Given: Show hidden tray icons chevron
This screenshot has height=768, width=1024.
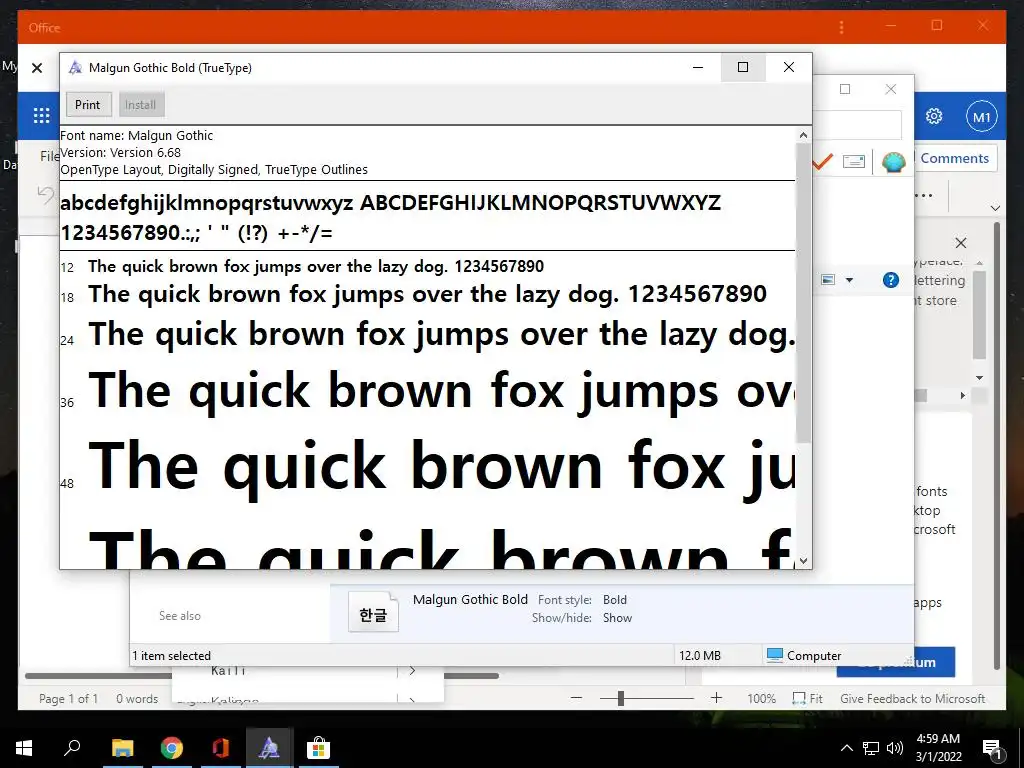Looking at the screenshot, I should pos(846,748).
